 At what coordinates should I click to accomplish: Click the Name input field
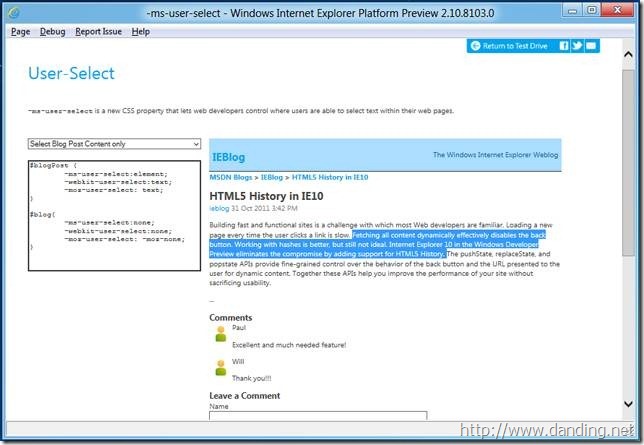(x=318, y=415)
